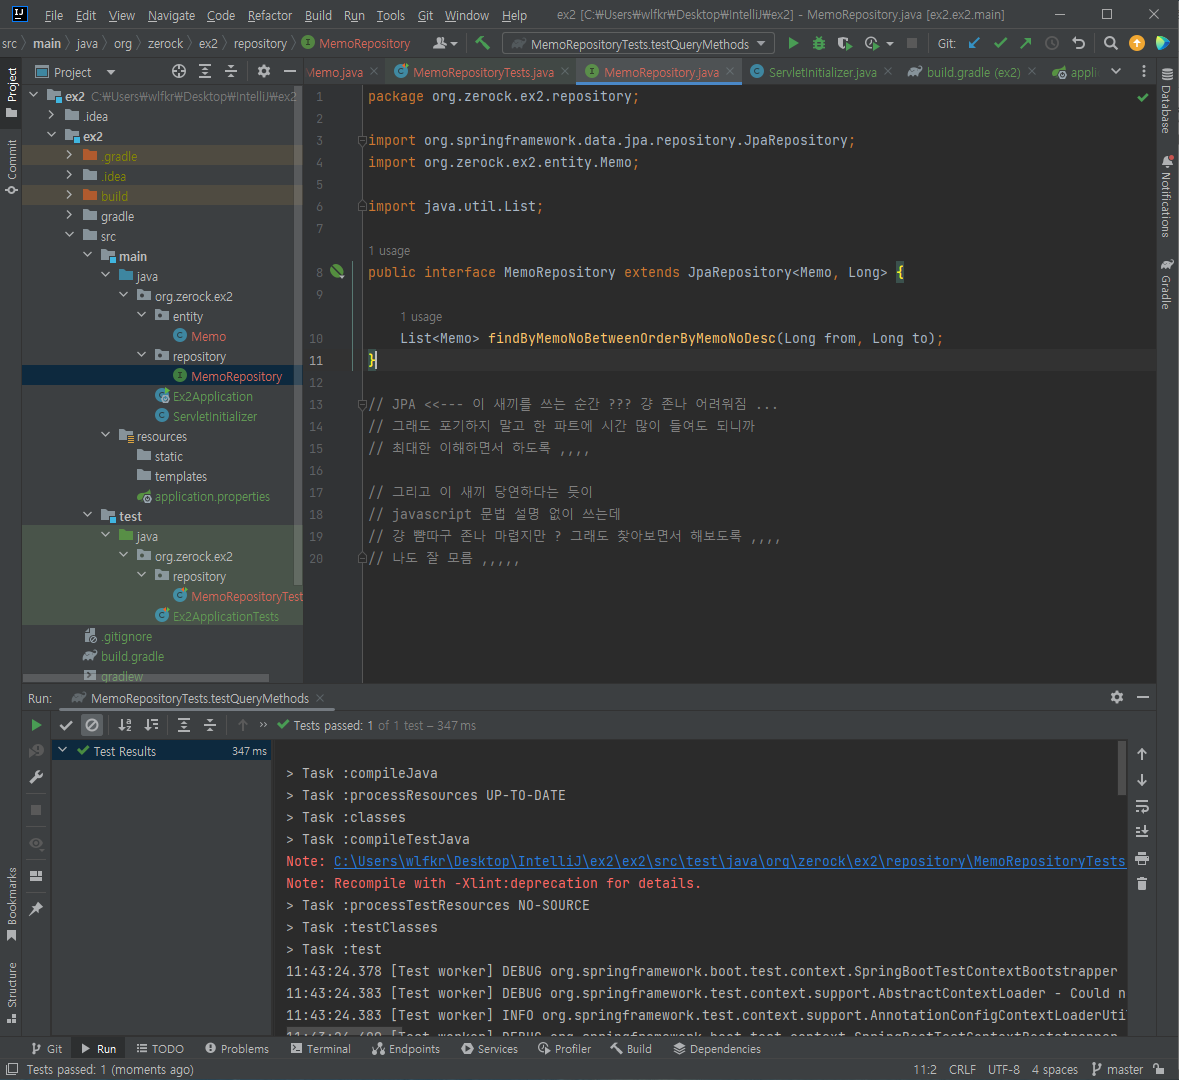Expand the build folder node
Image resolution: width=1179 pixels, height=1080 pixels.
(69, 196)
